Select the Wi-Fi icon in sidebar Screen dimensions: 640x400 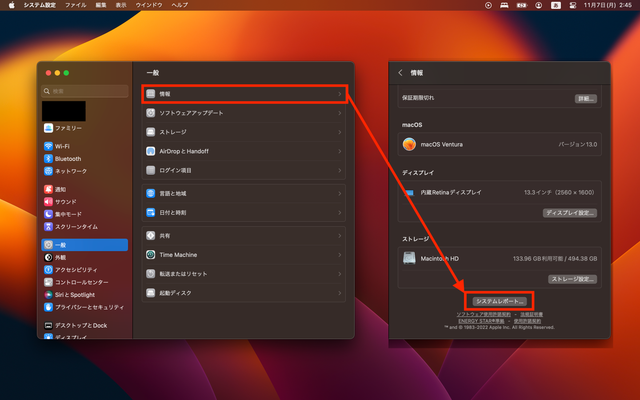tap(48, 146)
